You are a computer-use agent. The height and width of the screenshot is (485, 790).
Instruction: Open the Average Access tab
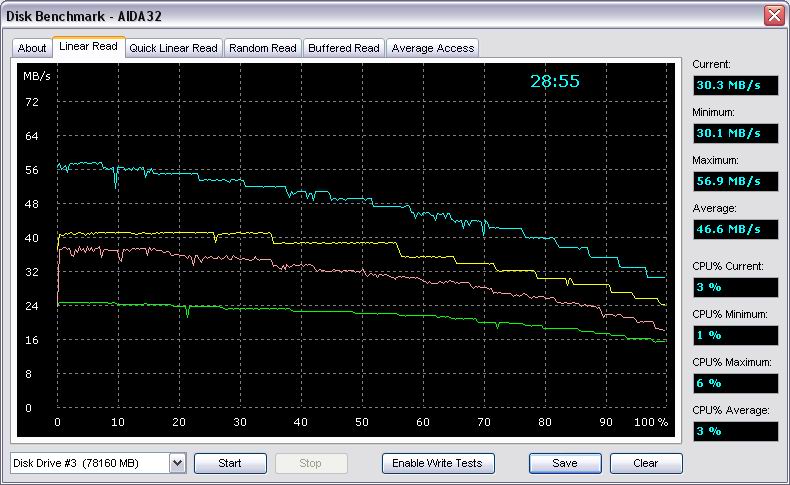433,48
